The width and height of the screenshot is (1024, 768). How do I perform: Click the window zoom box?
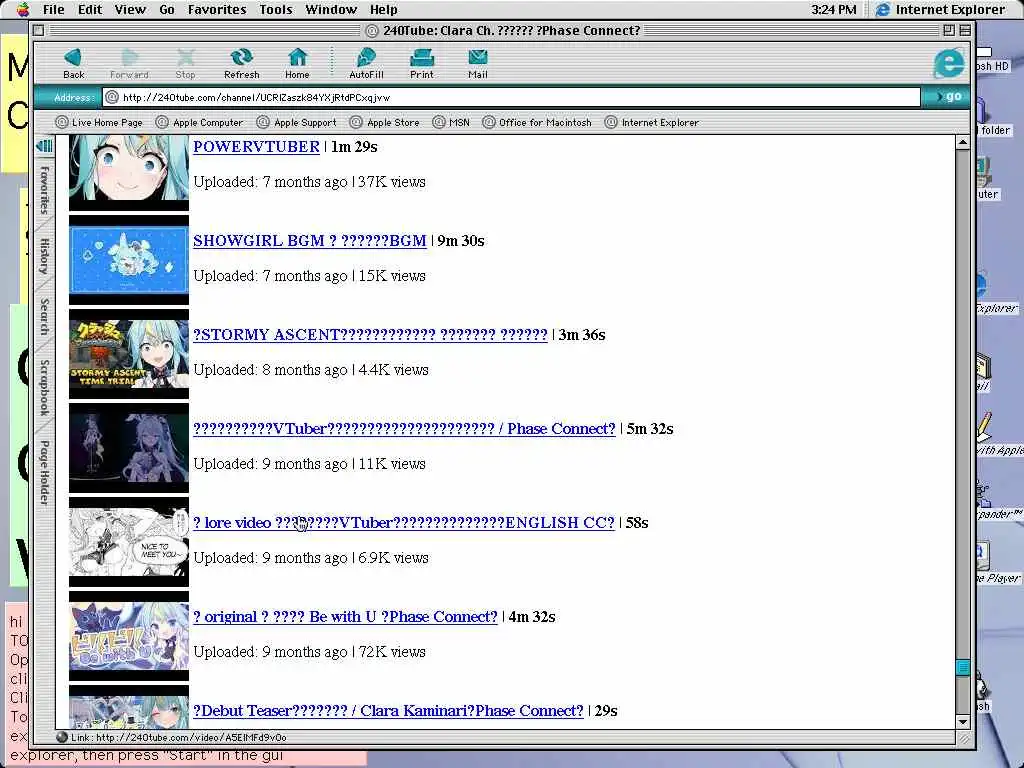tap(949, 30)
